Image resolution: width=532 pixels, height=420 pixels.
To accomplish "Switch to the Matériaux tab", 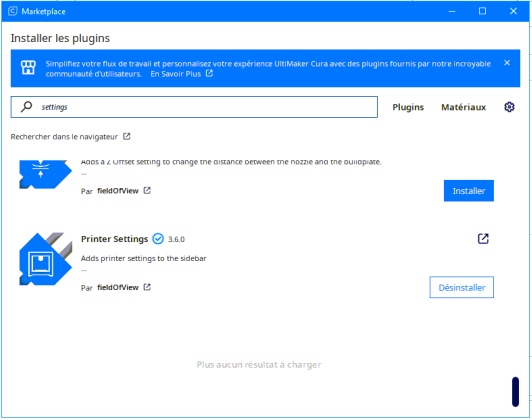I will 463,107.
